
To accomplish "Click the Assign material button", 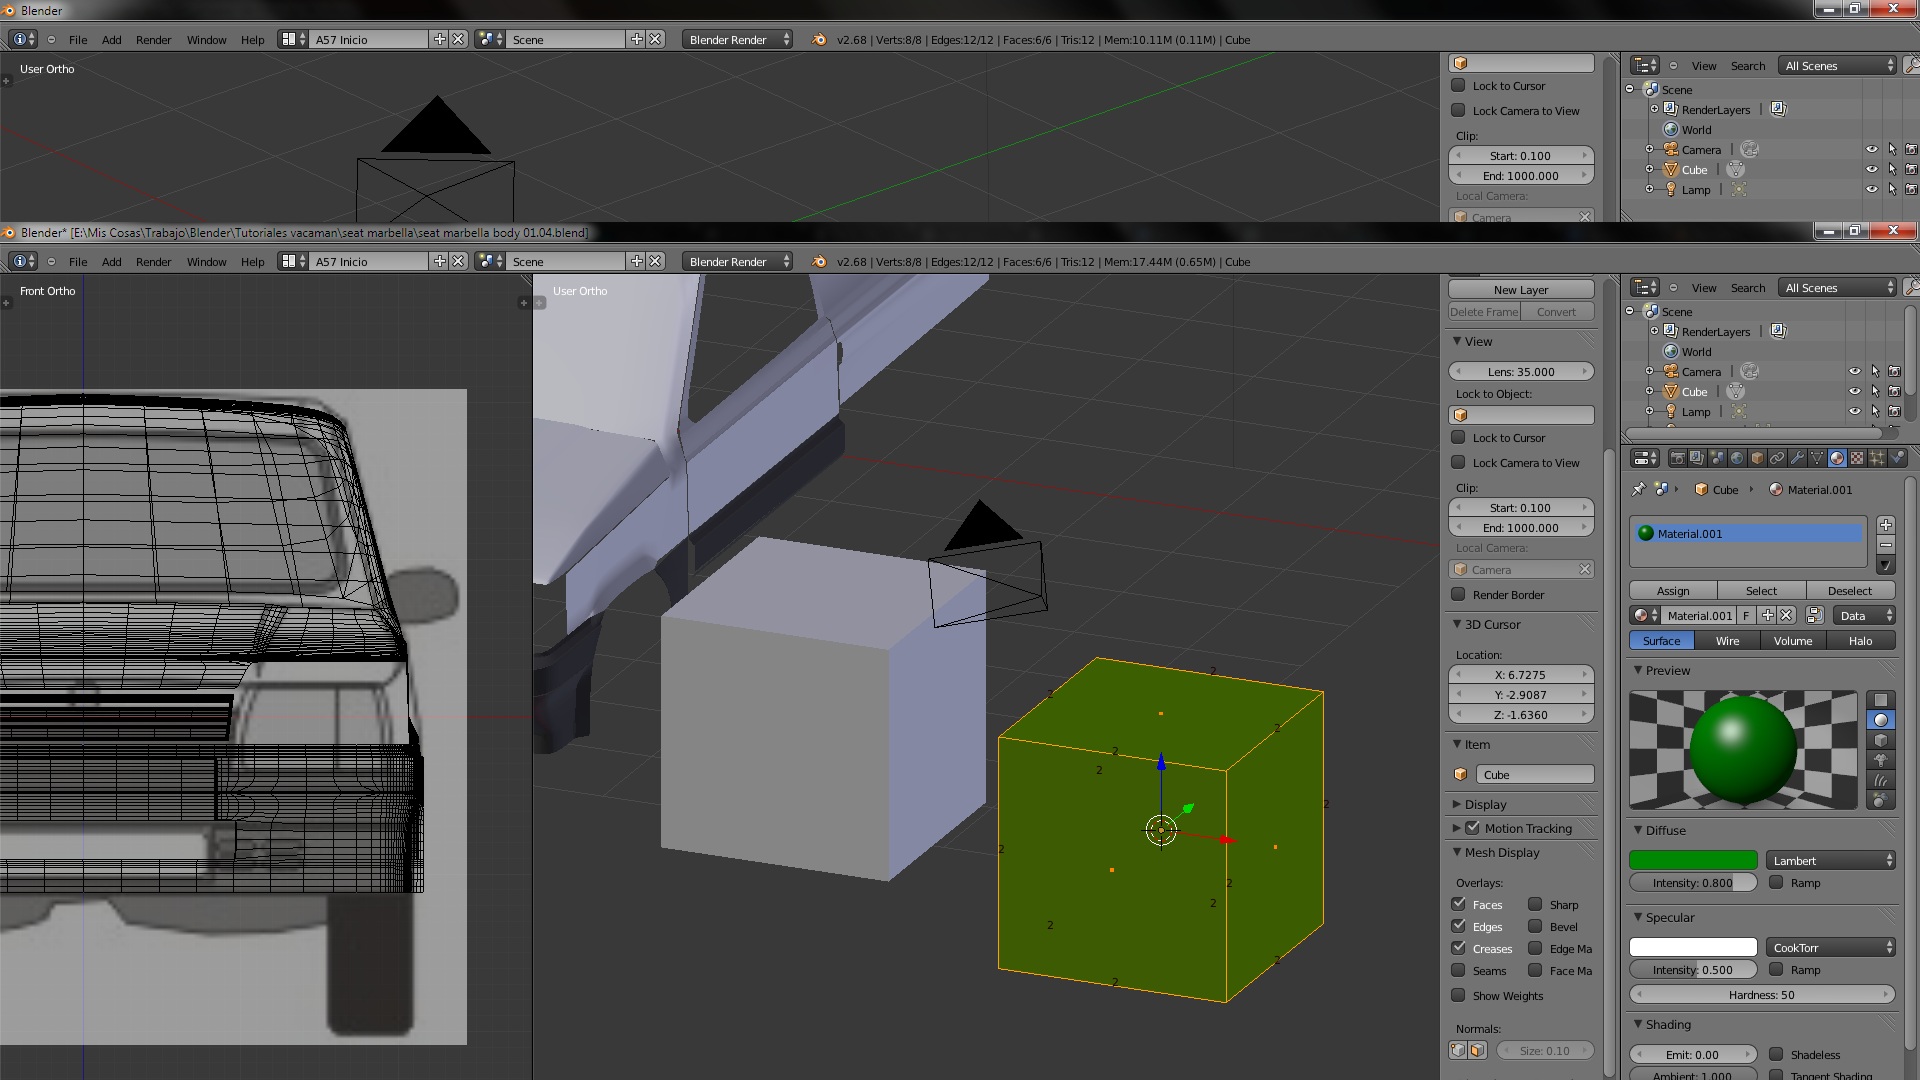I will [1672, 590].
